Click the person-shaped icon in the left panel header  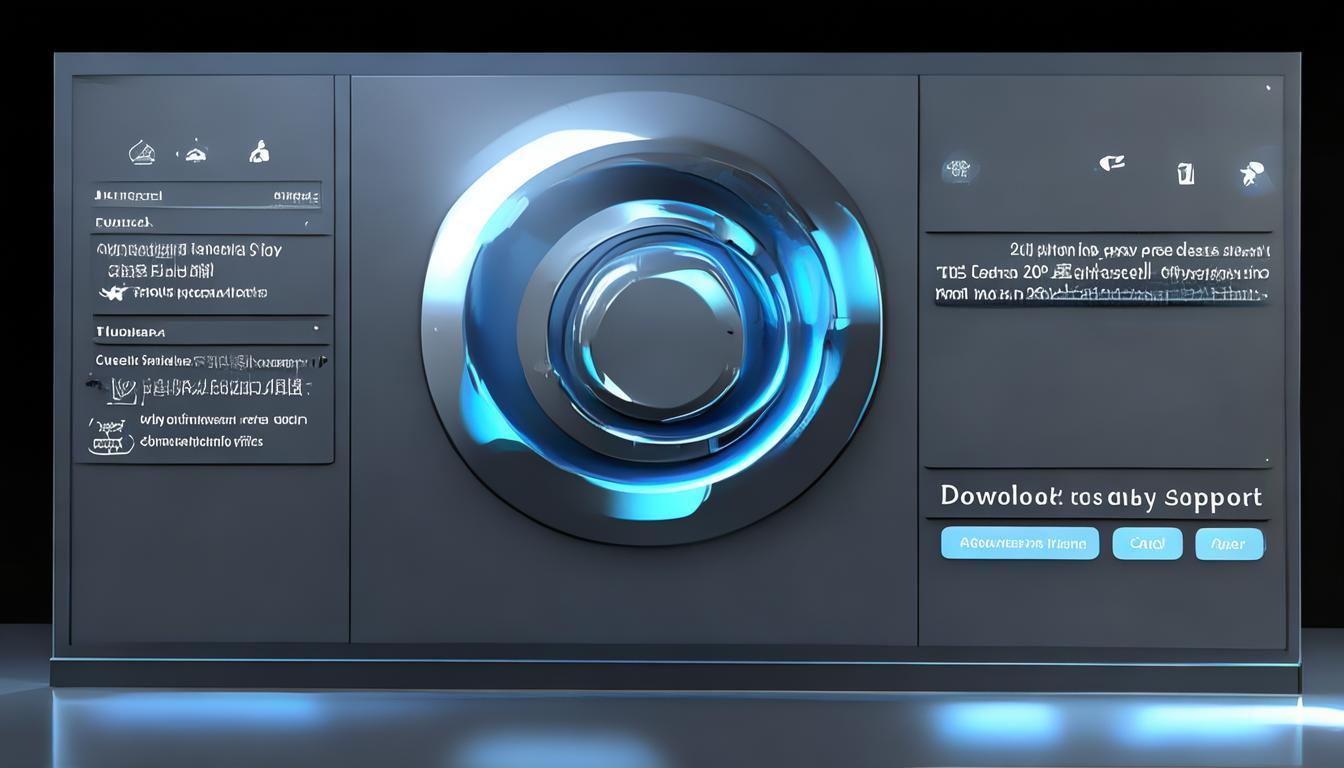[259, 152]
